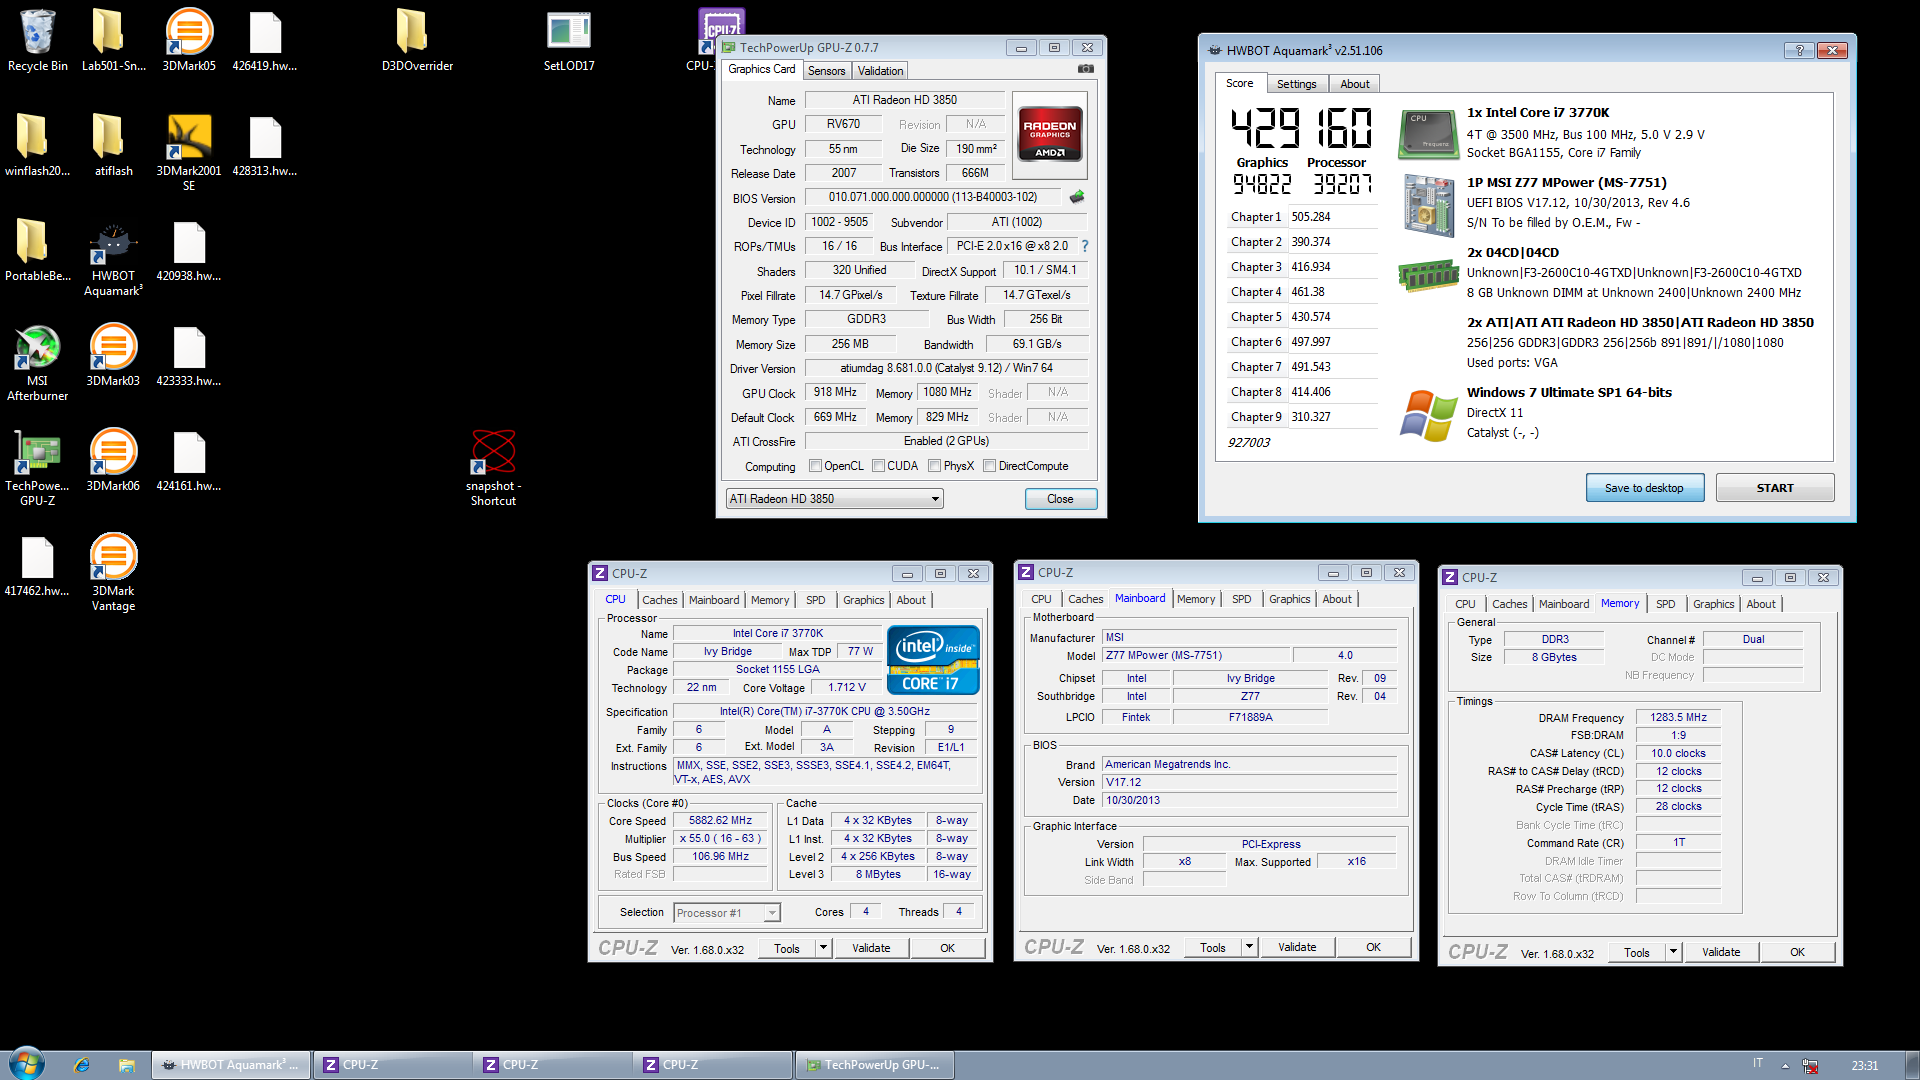Enable the OpenCL checkbox in GPU-Z

coord(815,466)
